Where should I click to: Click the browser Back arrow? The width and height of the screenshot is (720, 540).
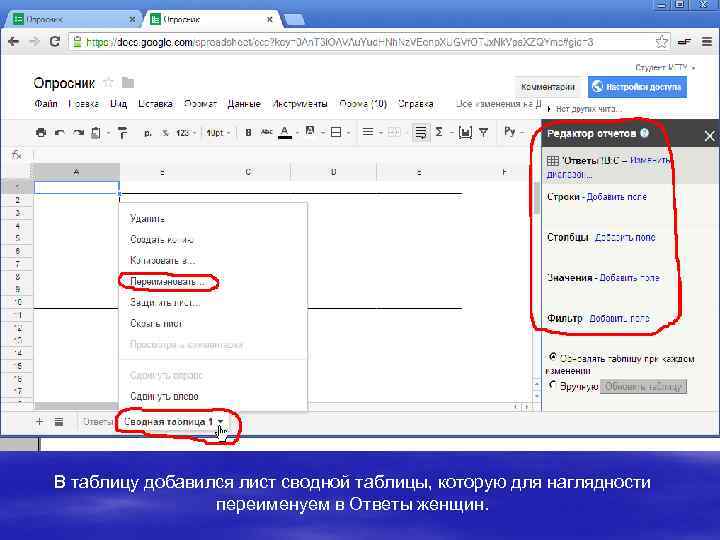click(13, 42)
